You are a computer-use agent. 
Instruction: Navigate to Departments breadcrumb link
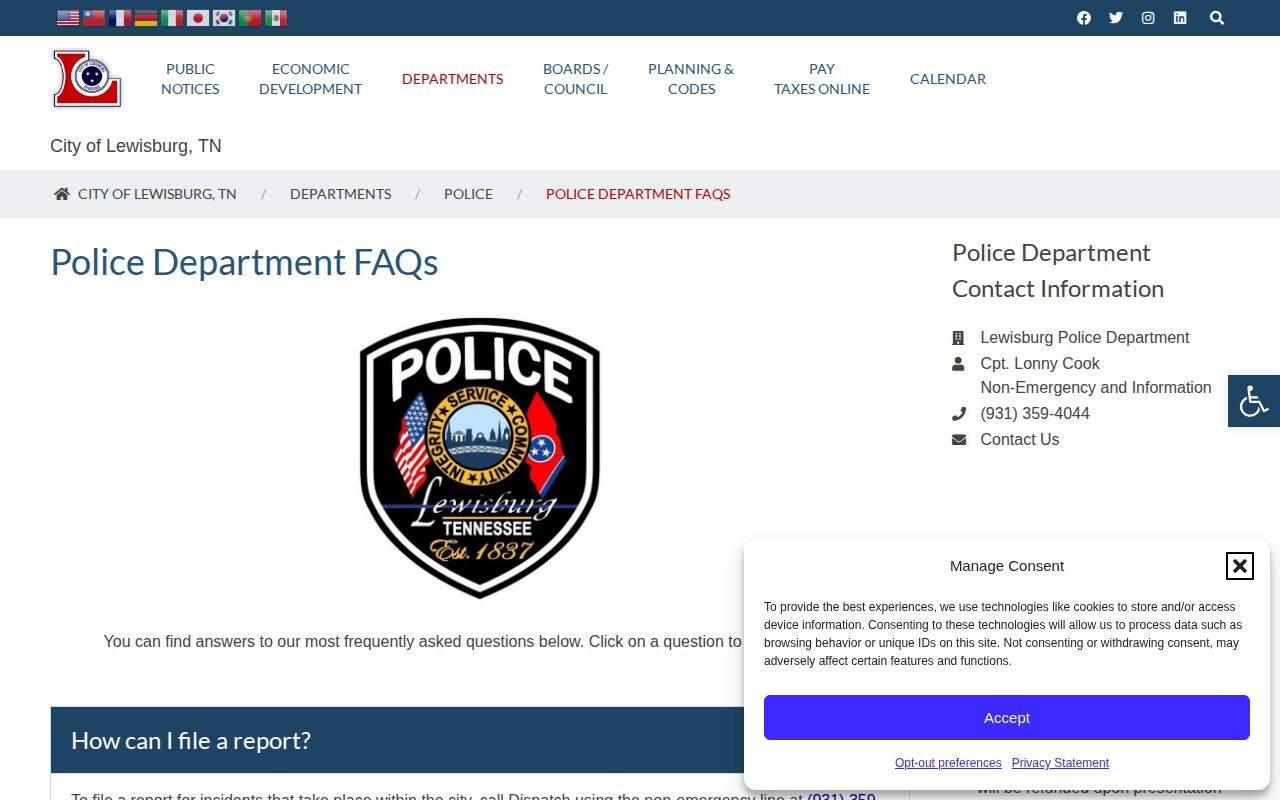click(x=341, y=194)
